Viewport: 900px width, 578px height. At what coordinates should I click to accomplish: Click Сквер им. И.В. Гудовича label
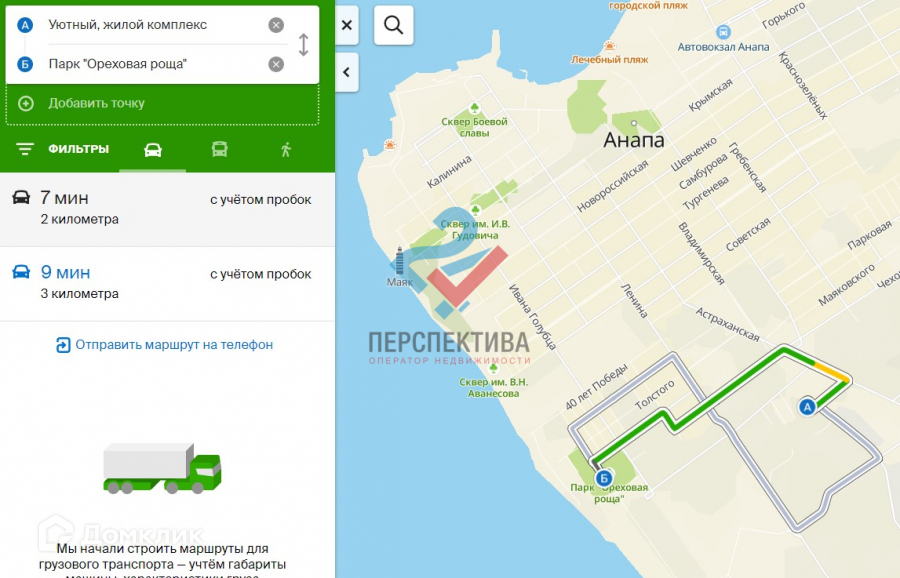[x=475, y=230]
